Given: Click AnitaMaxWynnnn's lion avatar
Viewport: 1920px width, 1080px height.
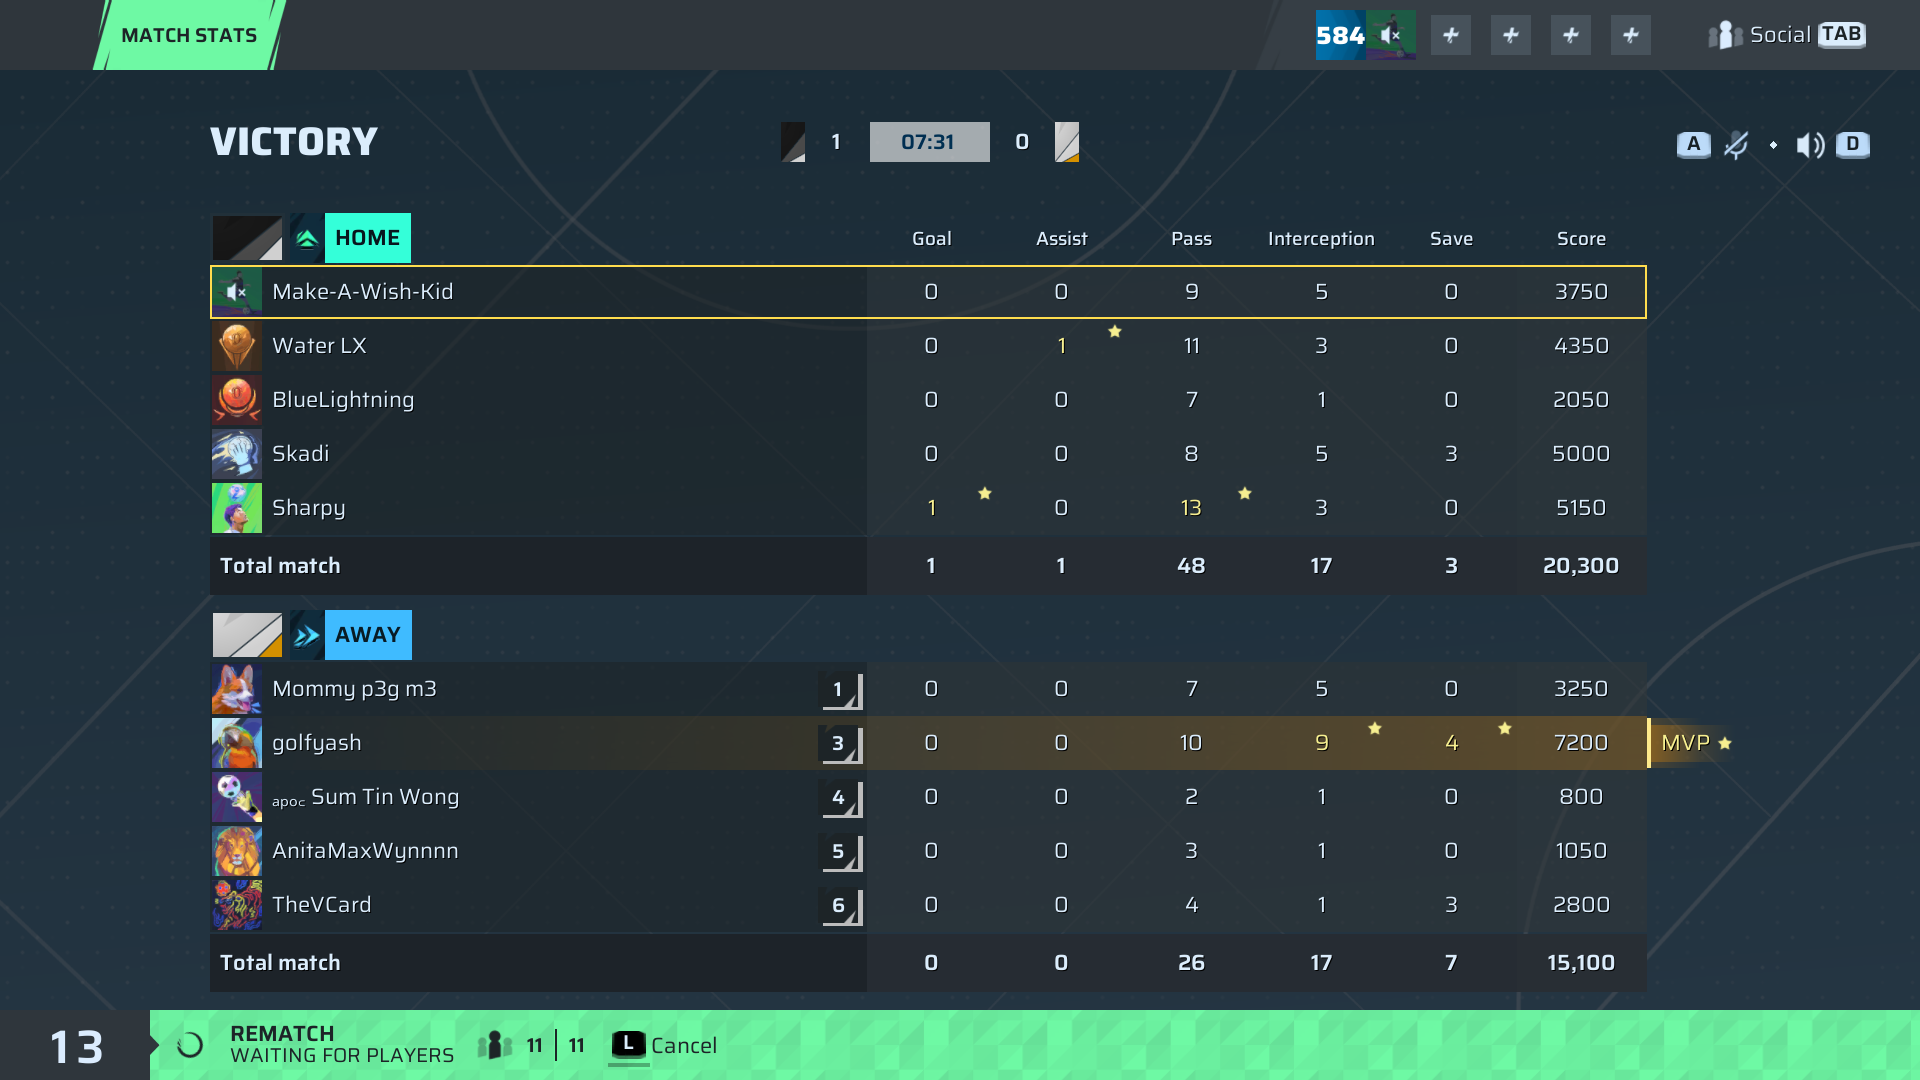Looking at the screenshot, I should coord(237,851).
